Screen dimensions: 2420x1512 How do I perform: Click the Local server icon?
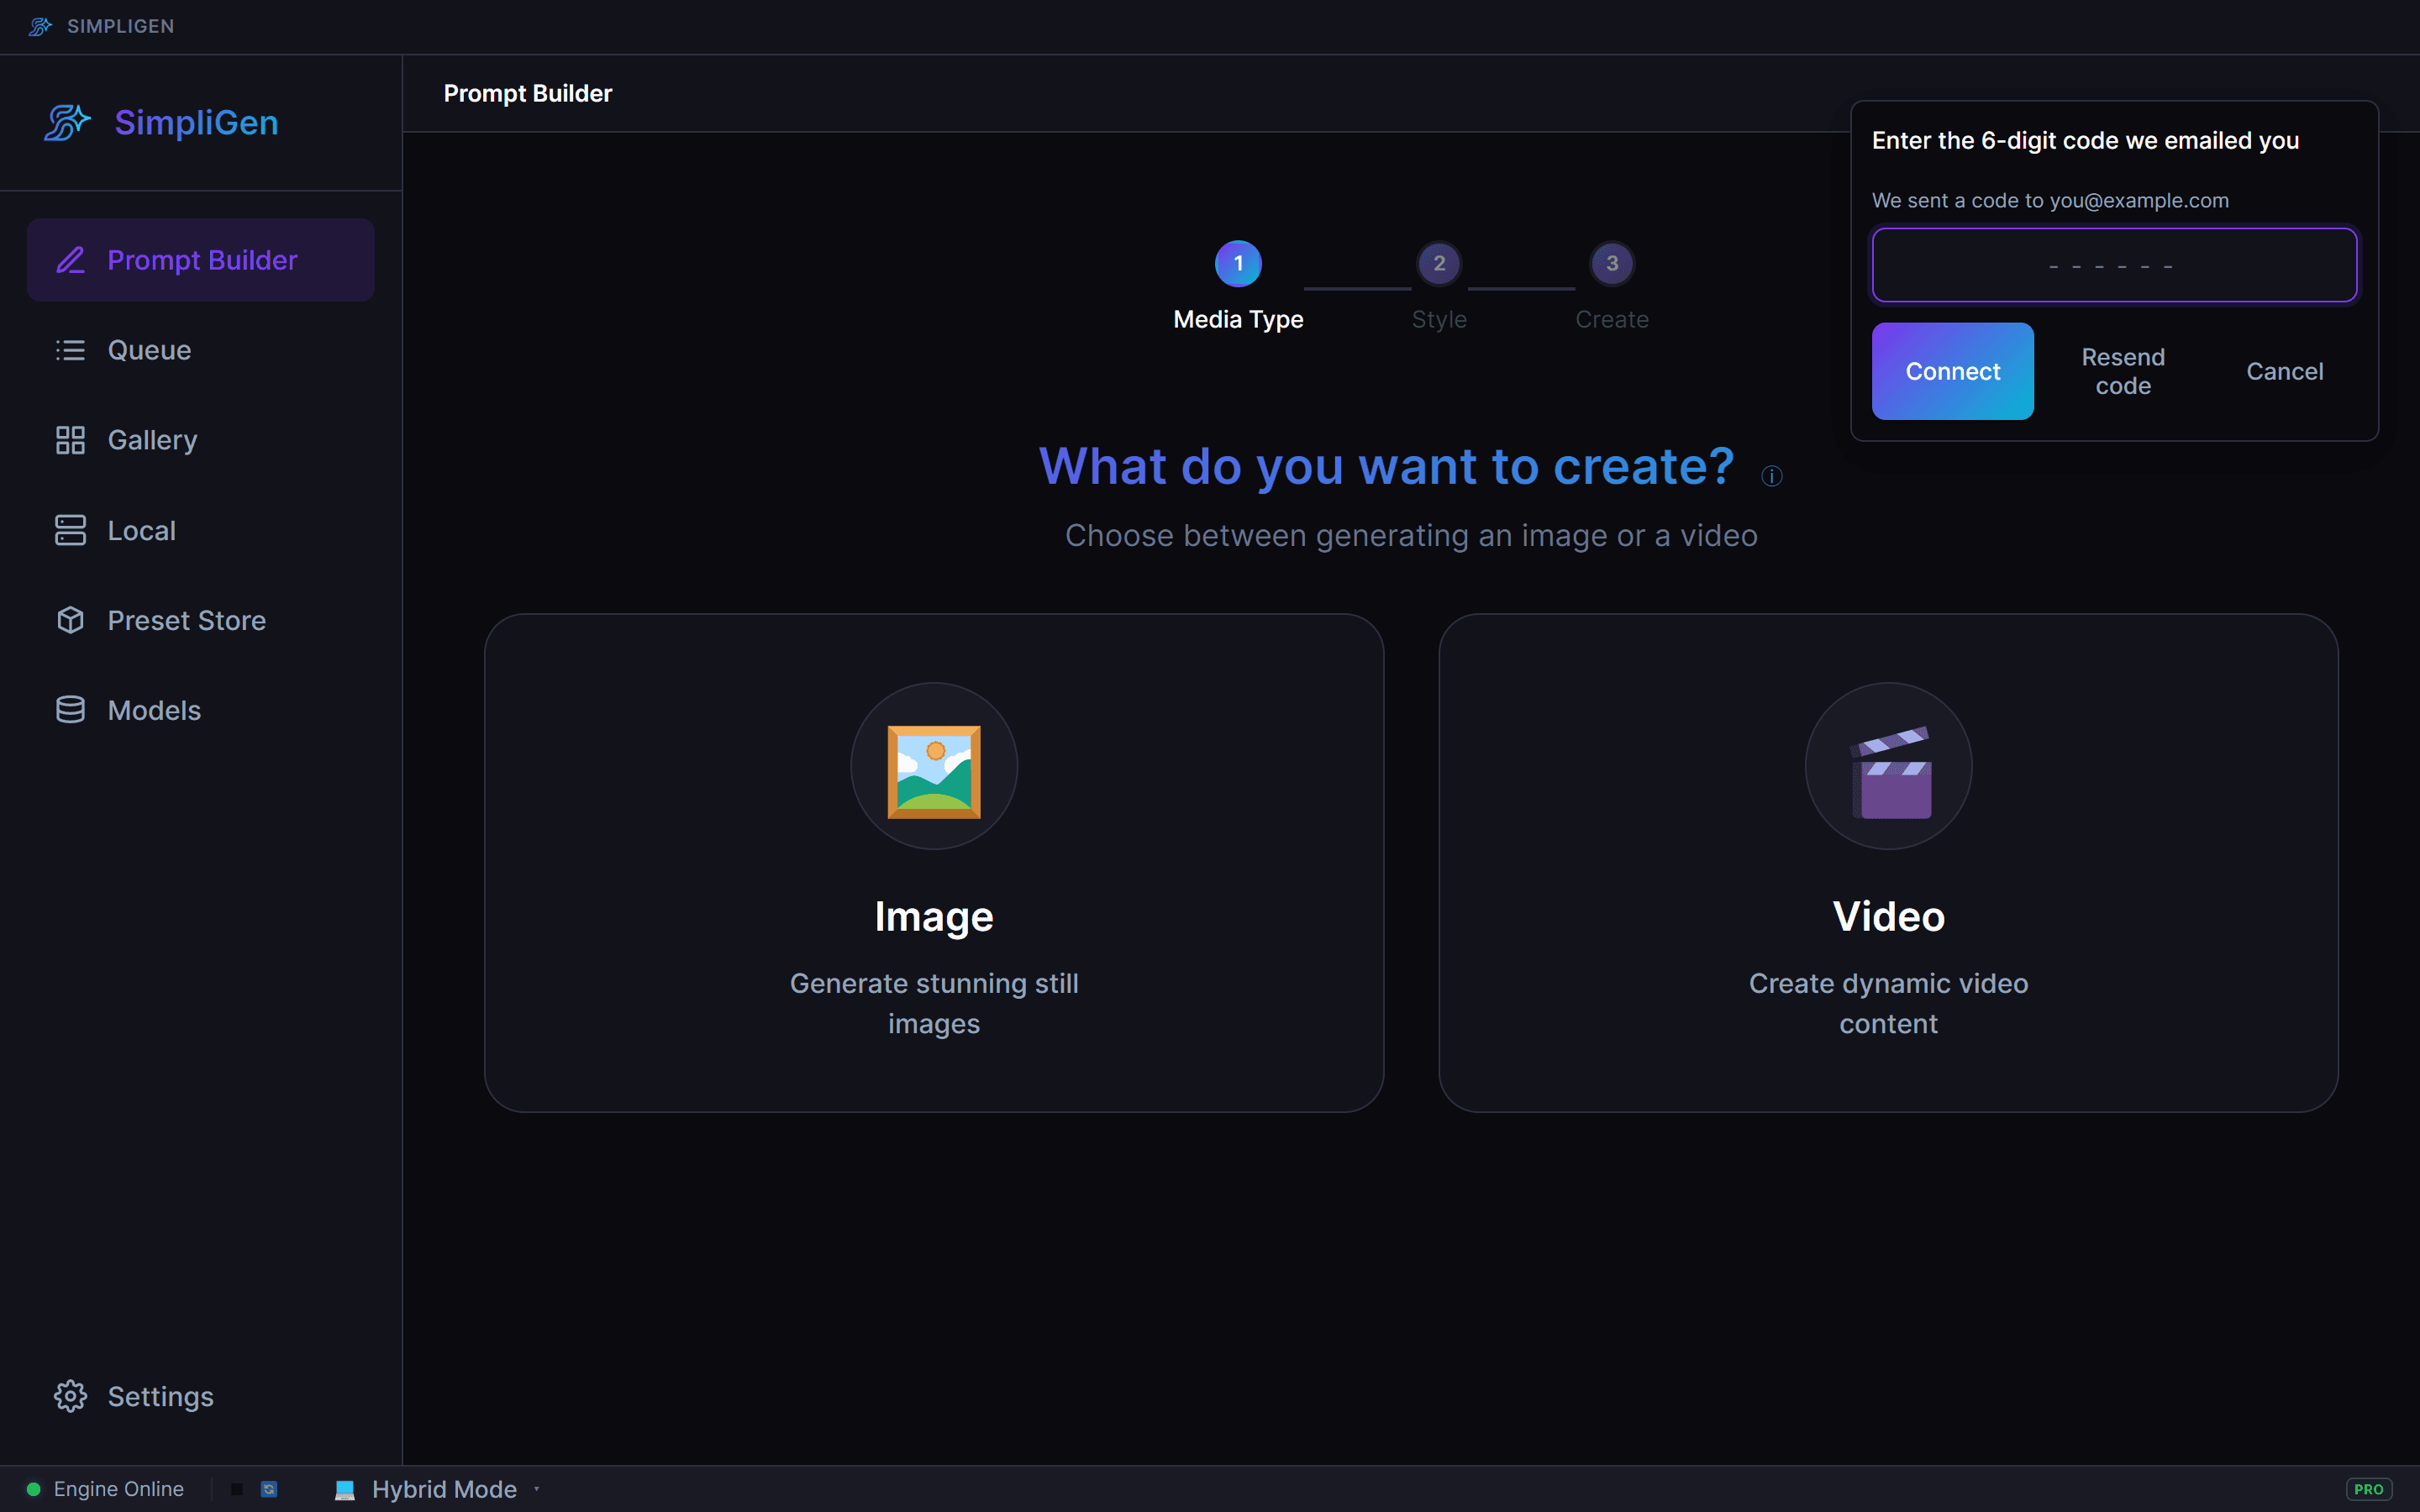[70, 530]
